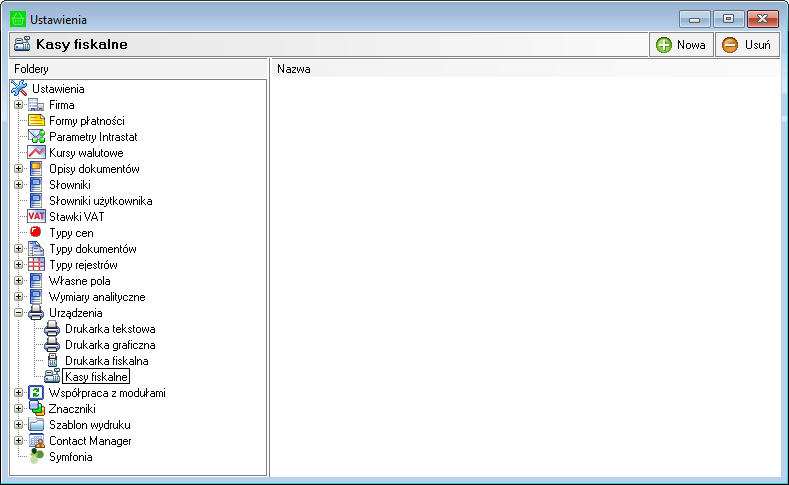Expand the Firma tree node
This screenshot has width=789, height=485.
[x=18, y=105]
